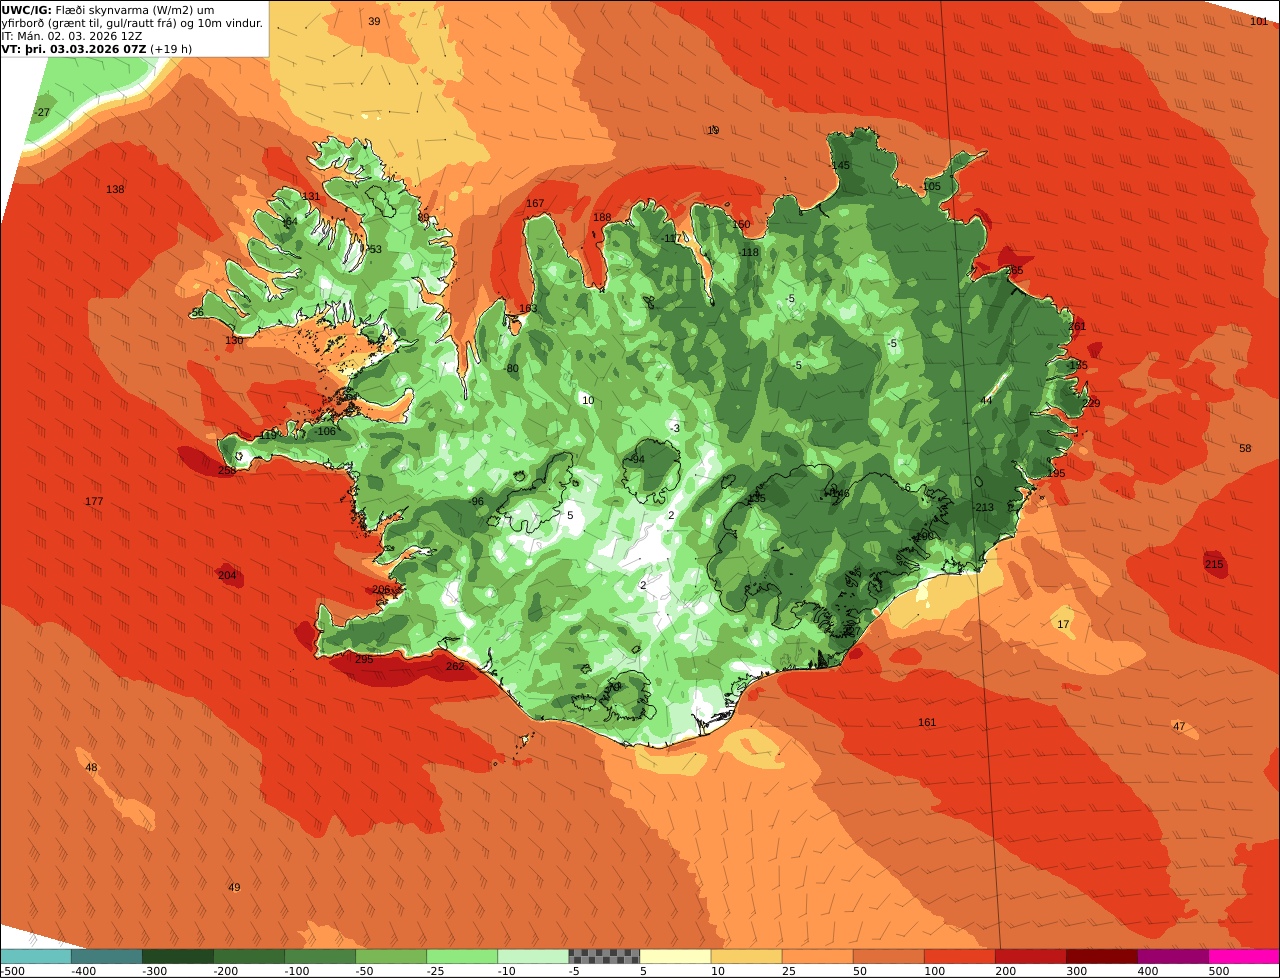
Task: Click the value 258 near the peninsula tip
Action: 227,470
